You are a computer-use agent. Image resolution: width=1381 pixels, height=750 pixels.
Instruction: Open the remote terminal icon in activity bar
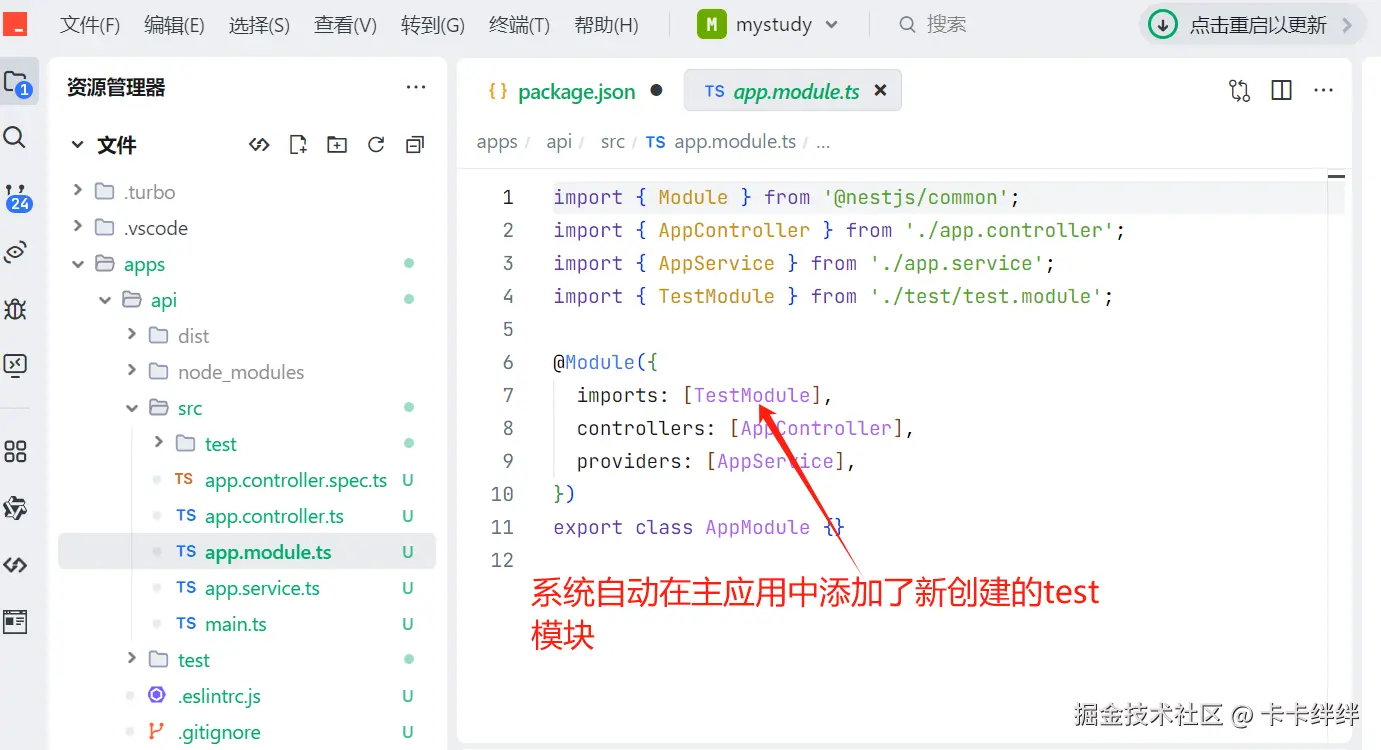click(x=15, y=365)
